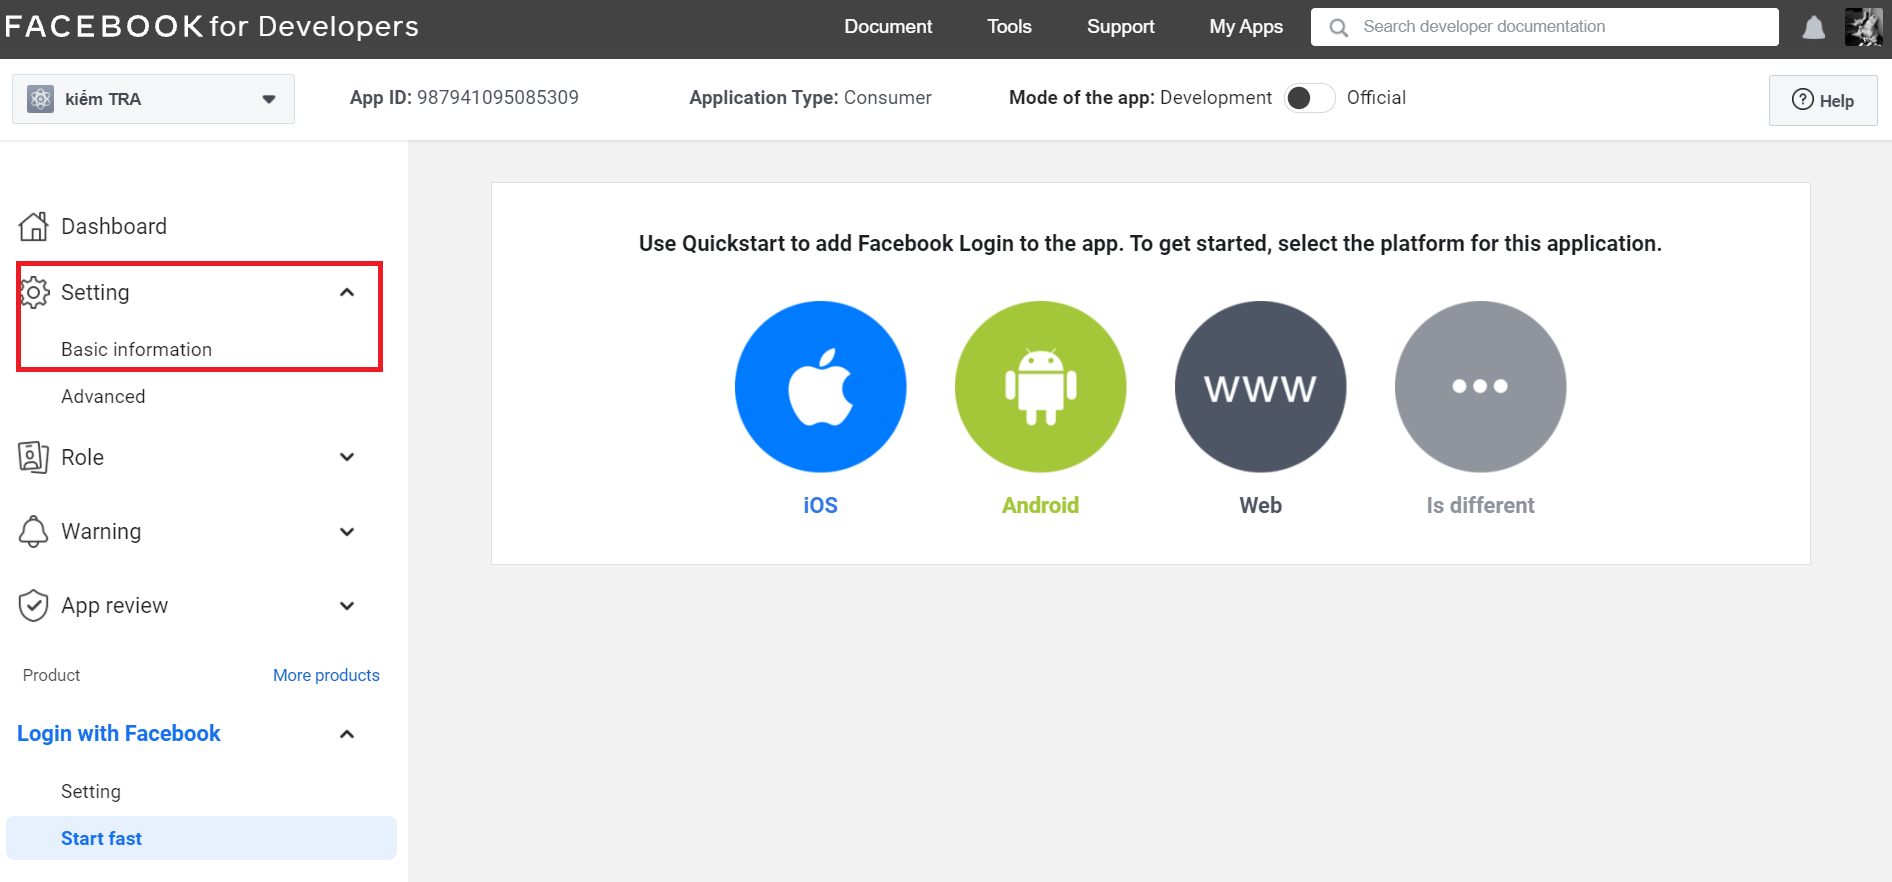Collapse the Login with Facebook section
Image resolution: width=1892 pixels, height=882 pixels.
(x=347, y=734)
